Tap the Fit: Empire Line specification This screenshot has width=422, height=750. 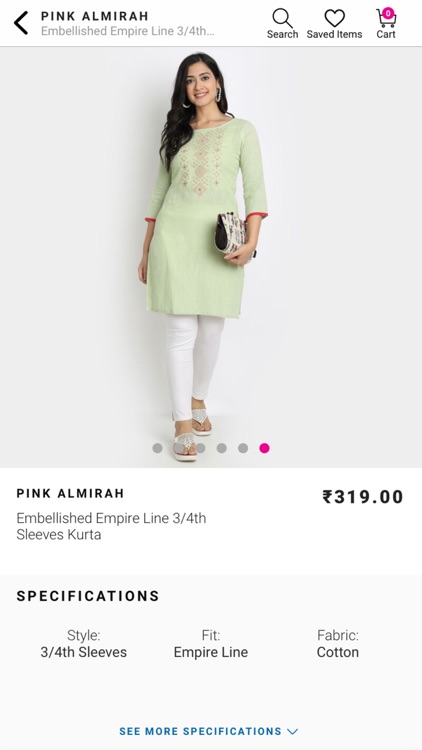211,644
